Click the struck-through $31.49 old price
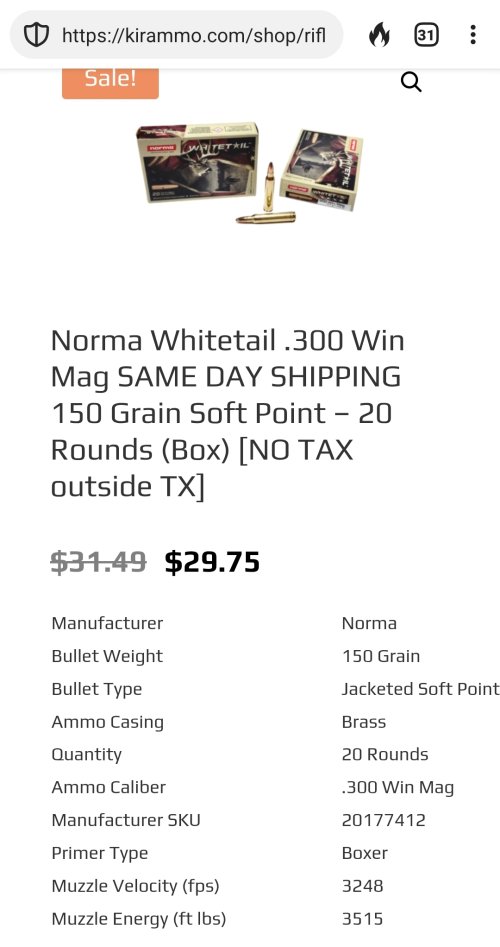The height and width of the screenshot is (947, 500). point(98,562)
